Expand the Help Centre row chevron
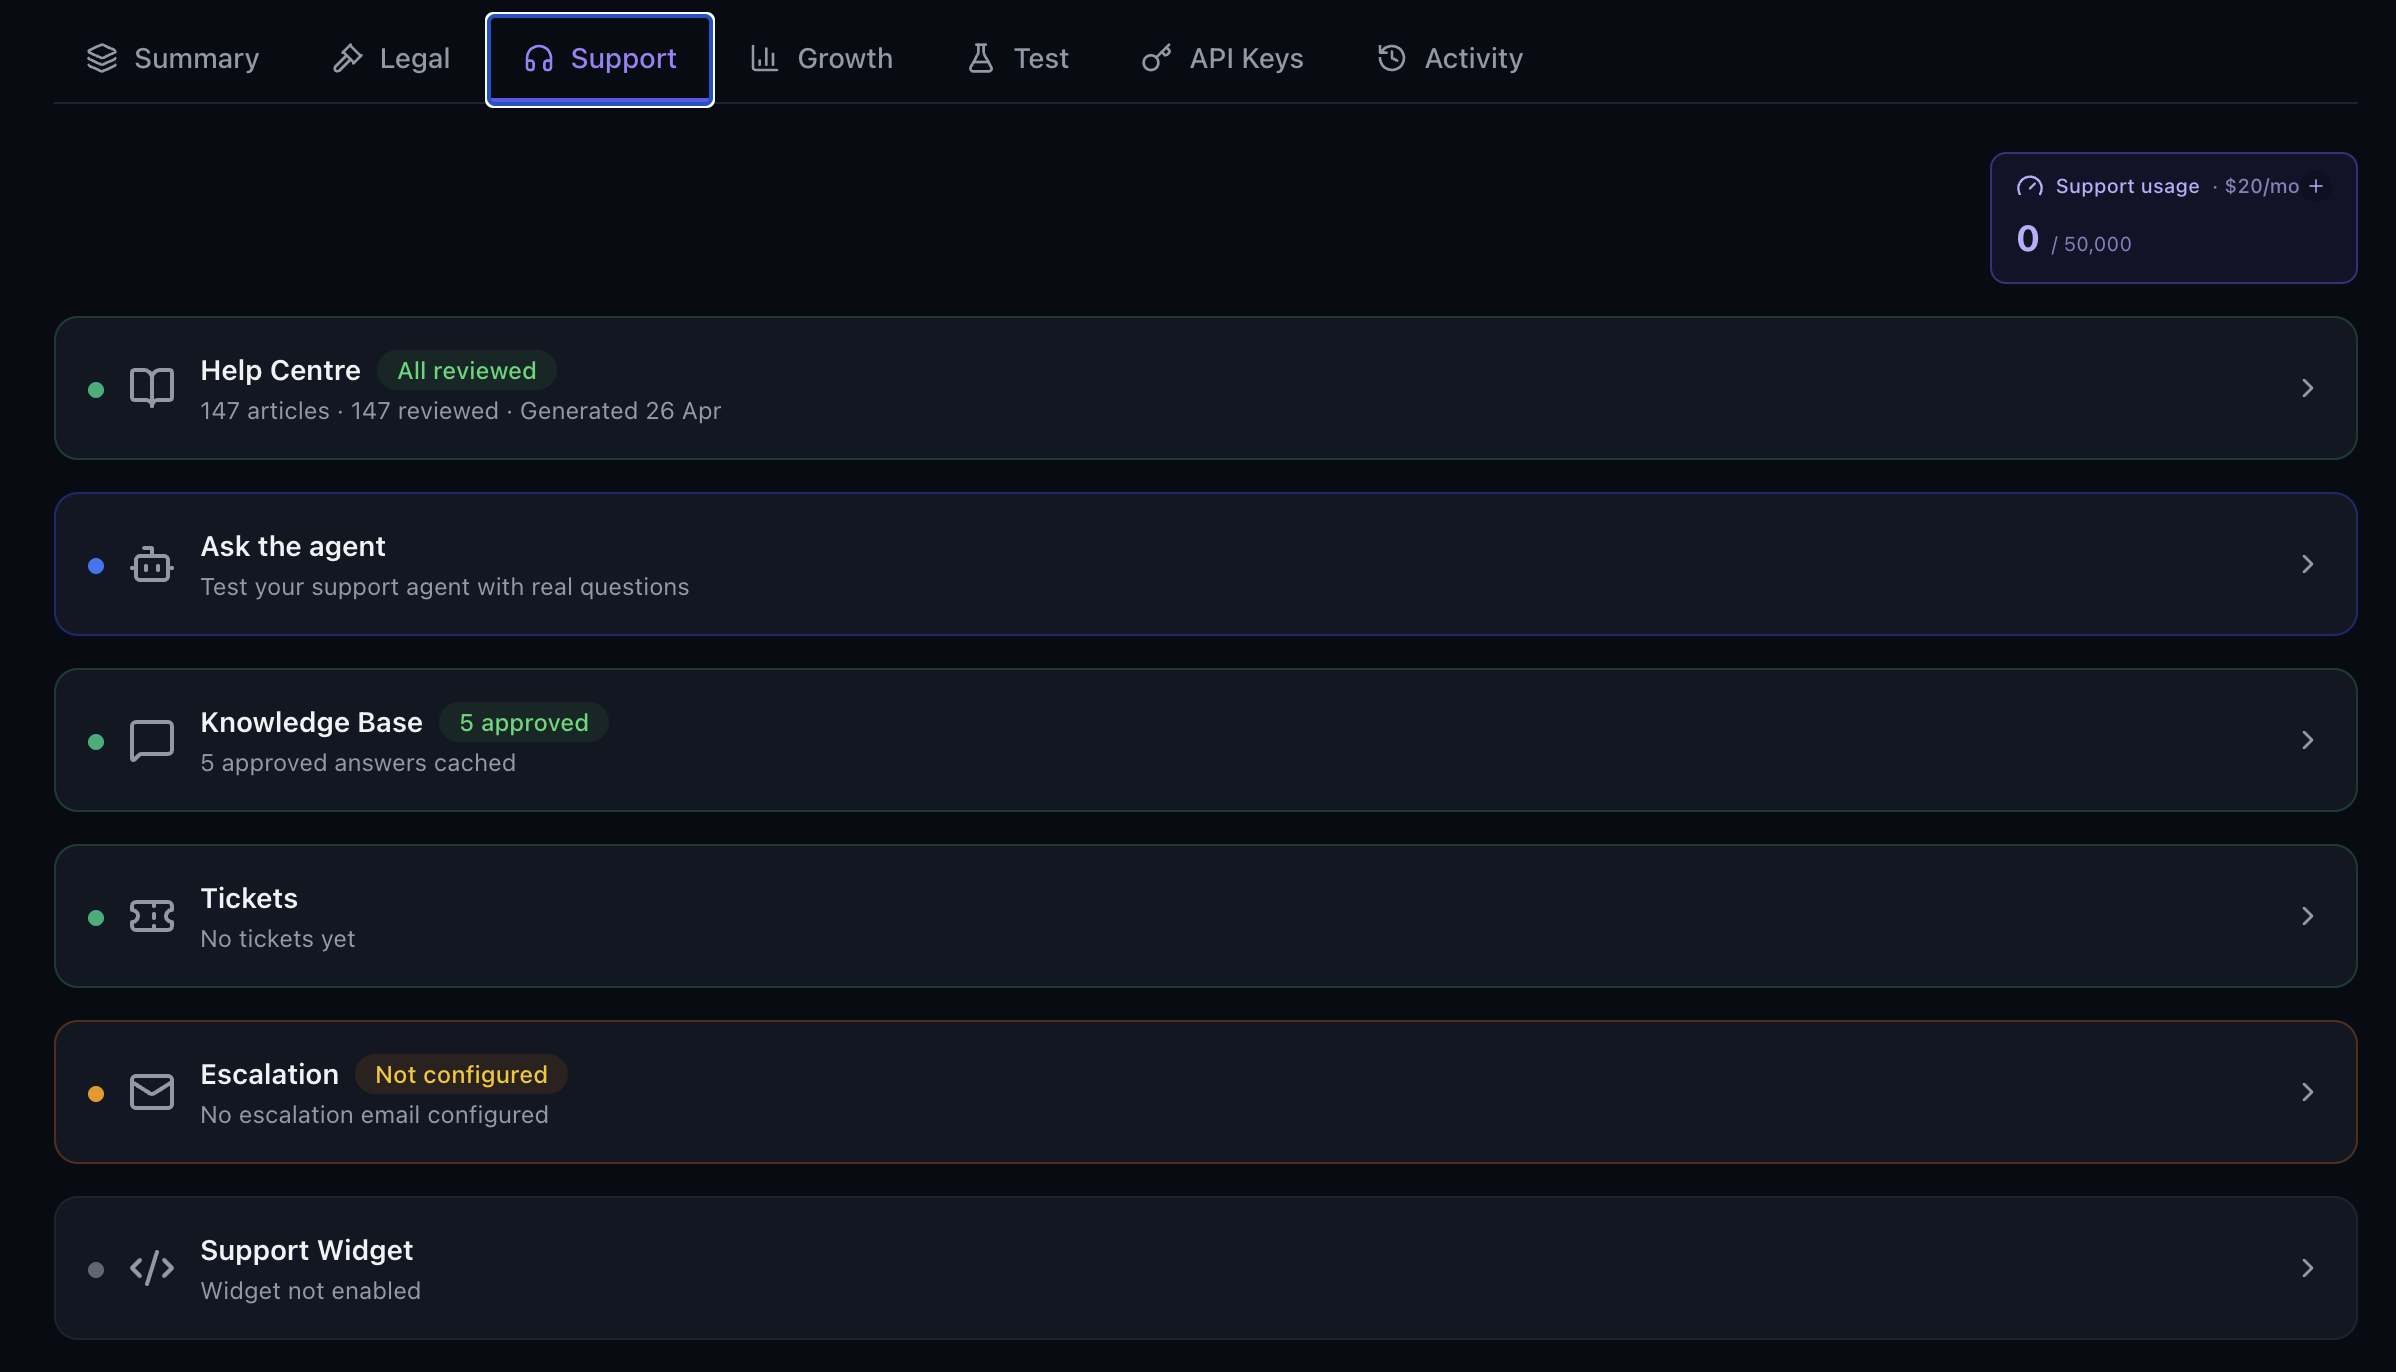The height and width of the screenshot is (1372, 2396). (x=2308, y=388)
